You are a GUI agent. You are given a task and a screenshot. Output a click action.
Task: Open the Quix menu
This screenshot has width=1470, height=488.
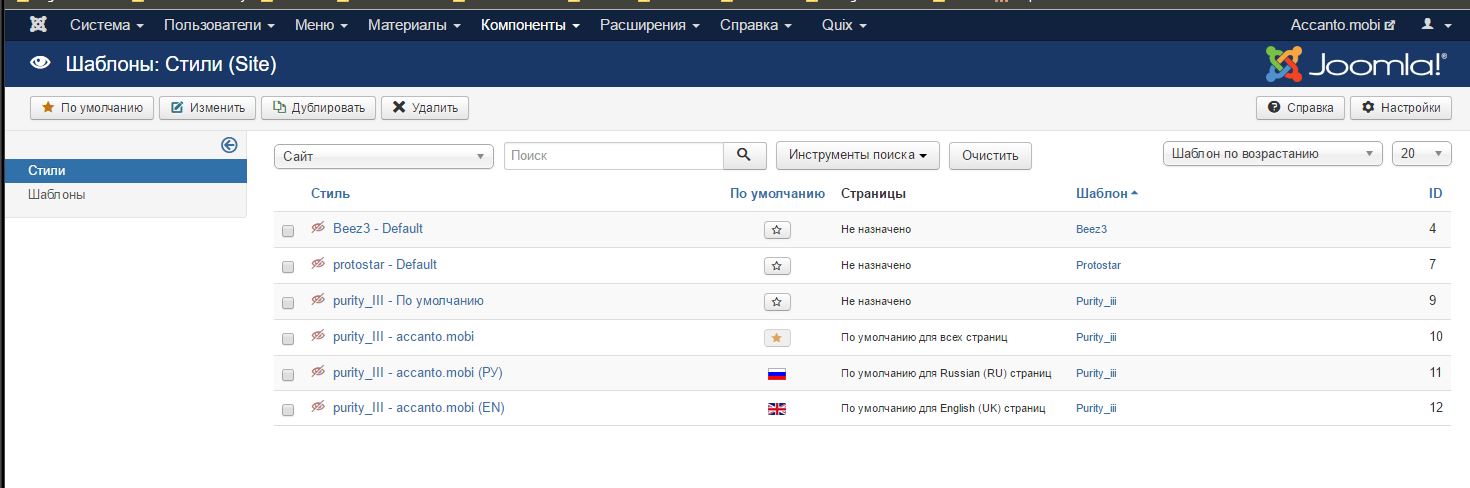(x=844, y=24)
